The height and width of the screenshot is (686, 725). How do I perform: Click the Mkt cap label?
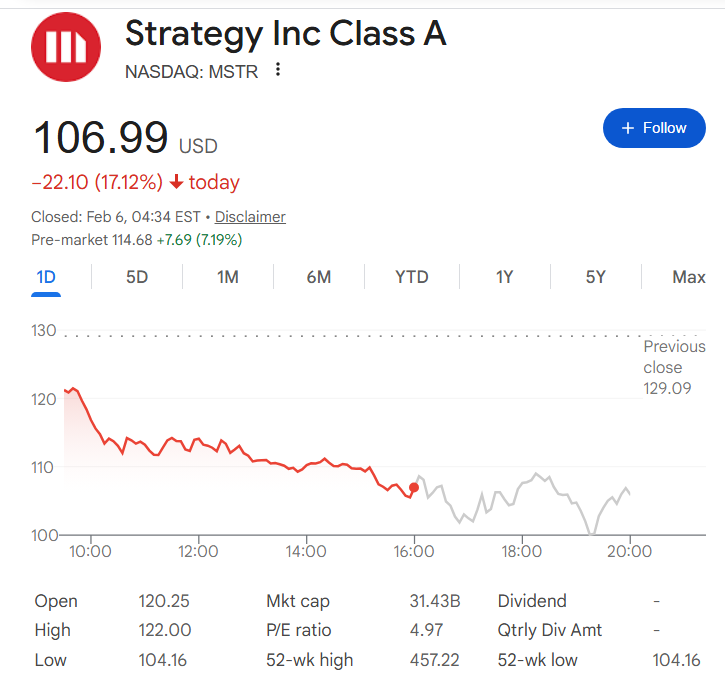click(298, 601)
